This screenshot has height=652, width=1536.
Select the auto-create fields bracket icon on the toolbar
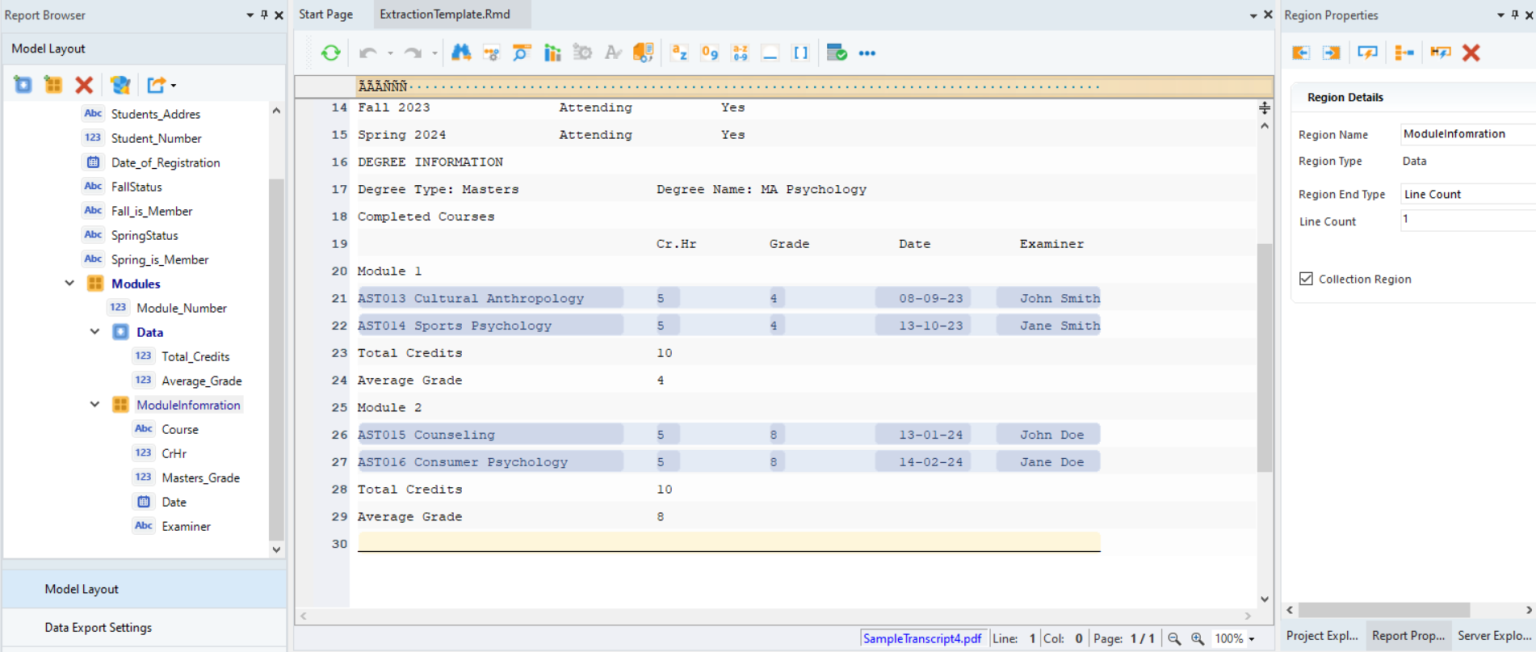pyautogui.click(x=800, y=52)
